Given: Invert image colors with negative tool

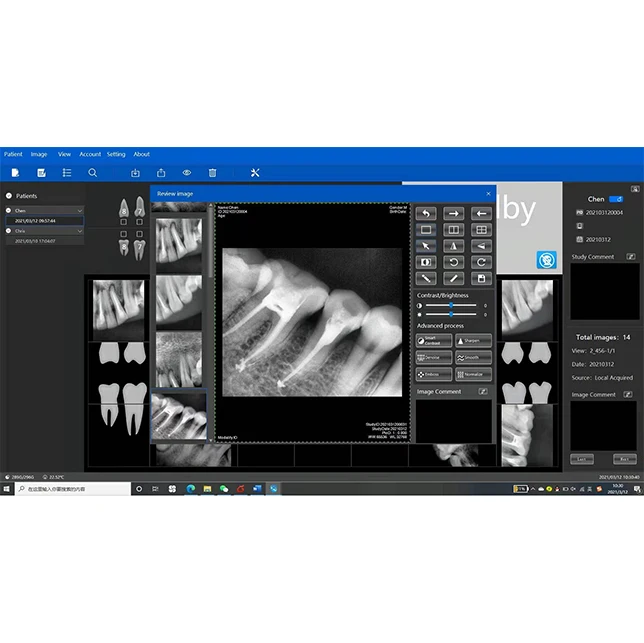Looking at the screenshot, I should click(x=426, y=262).
